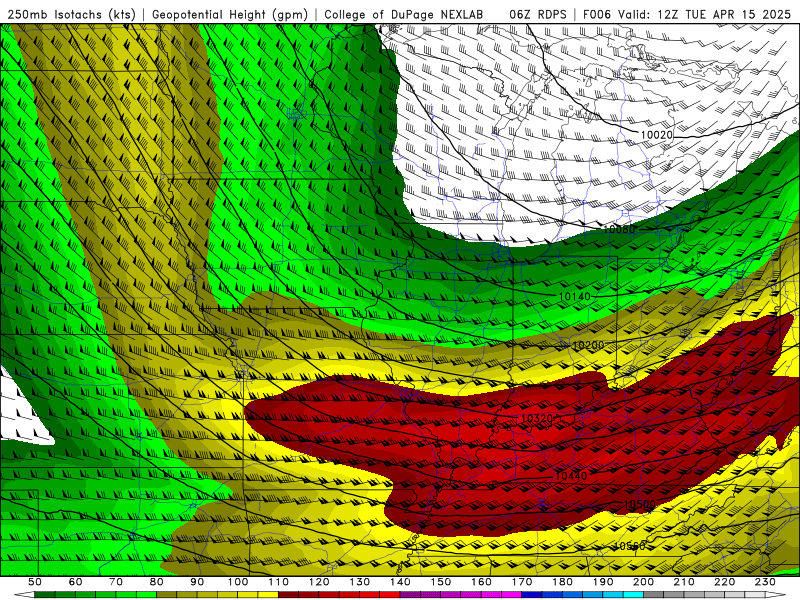The image size is (800, 600).
Task: Click the 210 value on the color scale
Action: pos(684,582)
